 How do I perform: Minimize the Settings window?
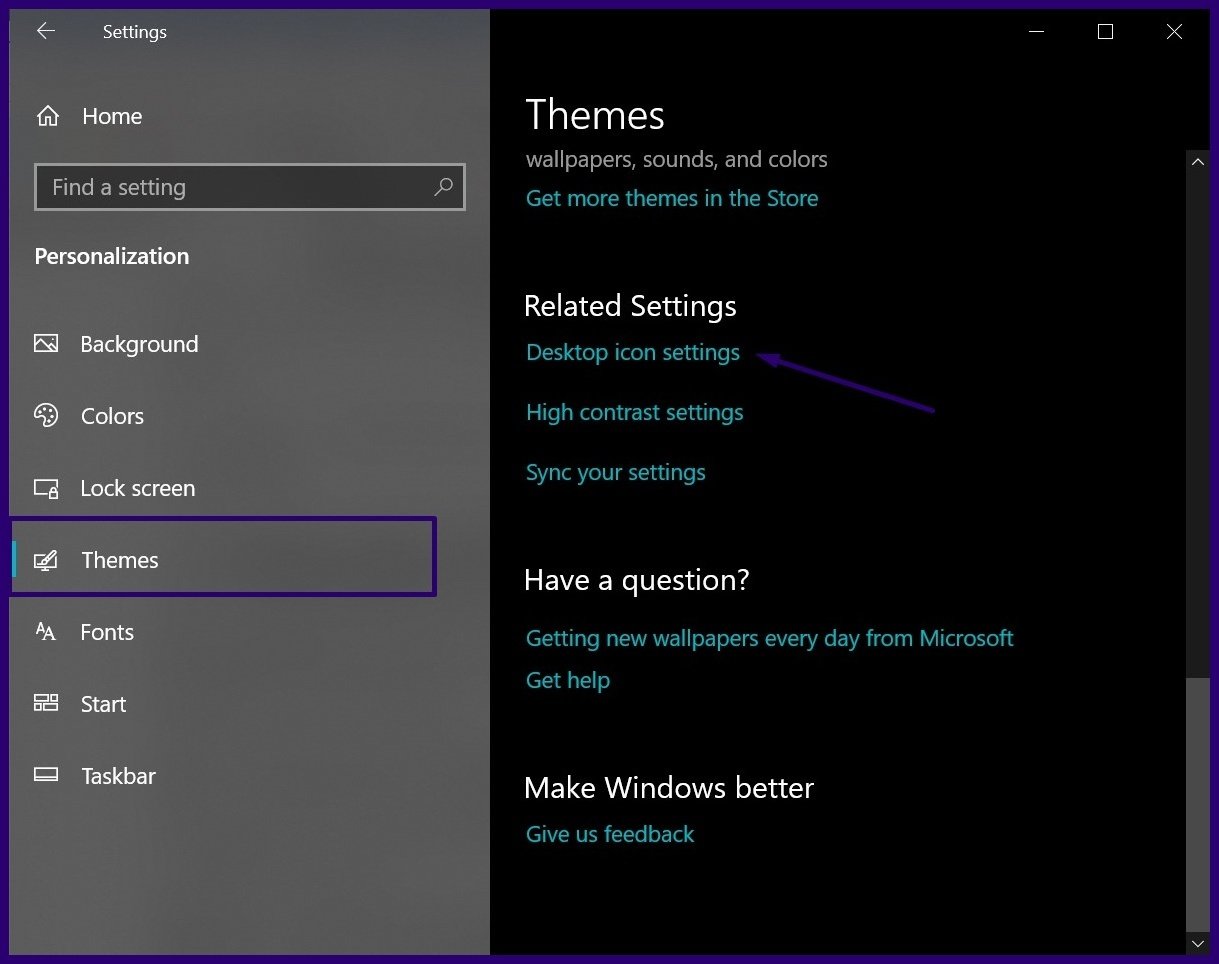click(1036, 32)
